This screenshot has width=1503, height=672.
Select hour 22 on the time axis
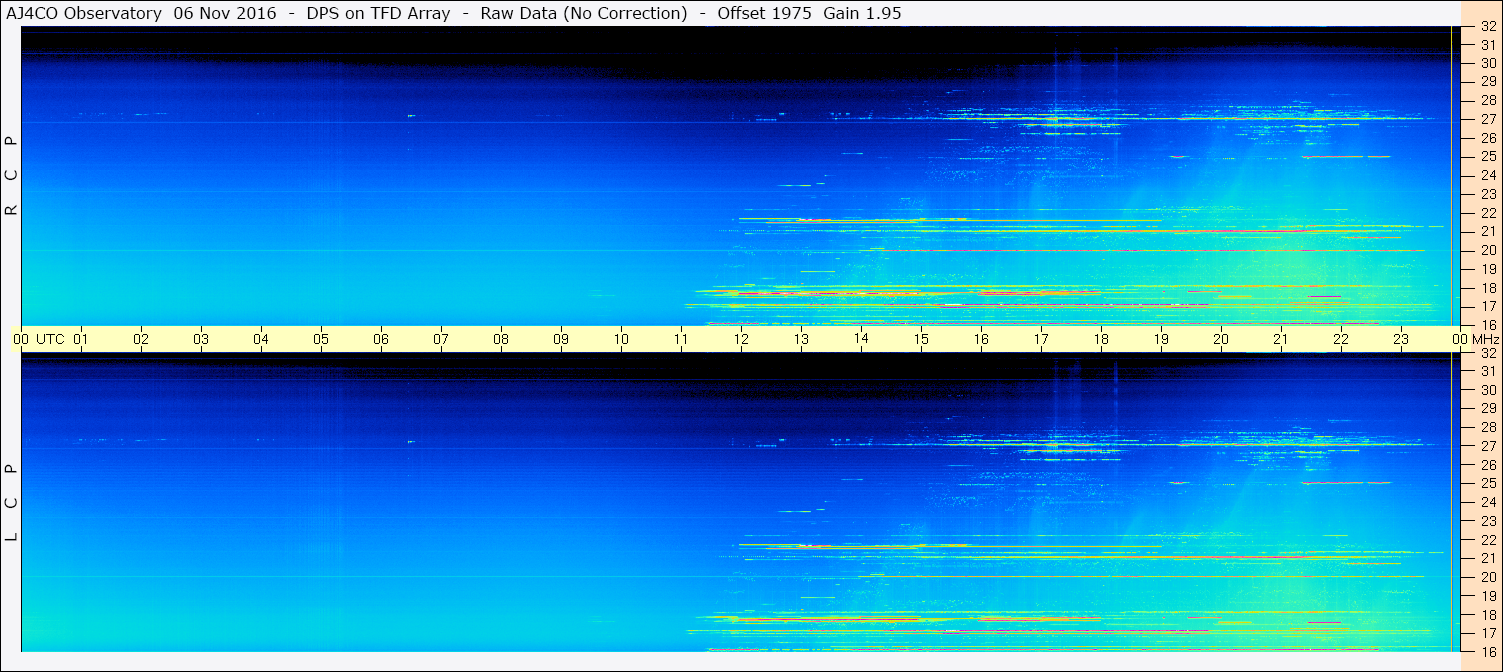click(x=1341, y=339)
